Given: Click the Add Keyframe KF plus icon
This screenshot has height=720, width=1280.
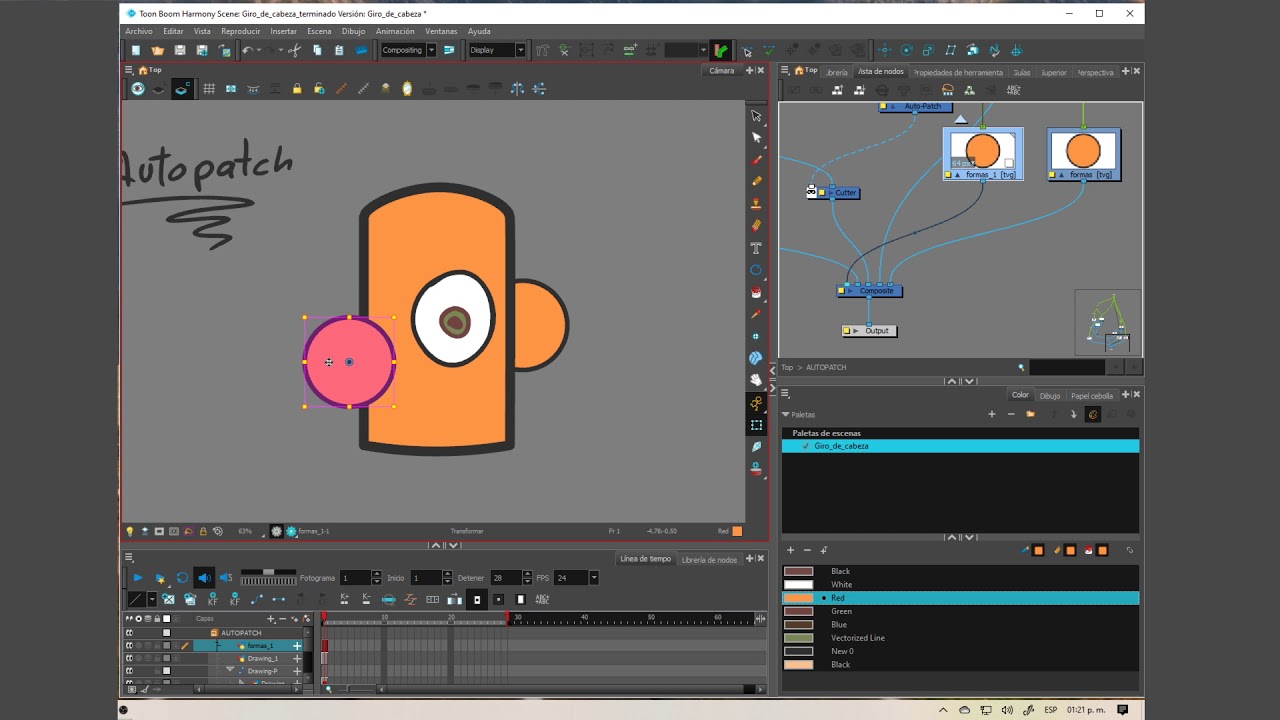Looking at the screenshot, I should [212, 600].
